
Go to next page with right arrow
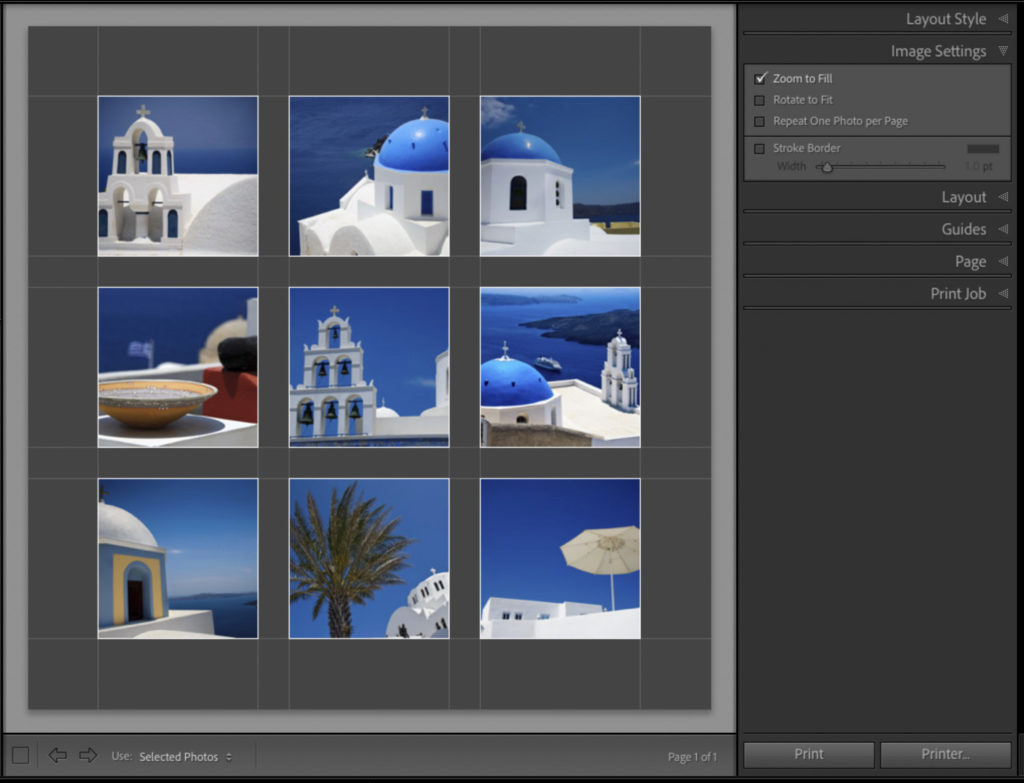click(88, 755)
